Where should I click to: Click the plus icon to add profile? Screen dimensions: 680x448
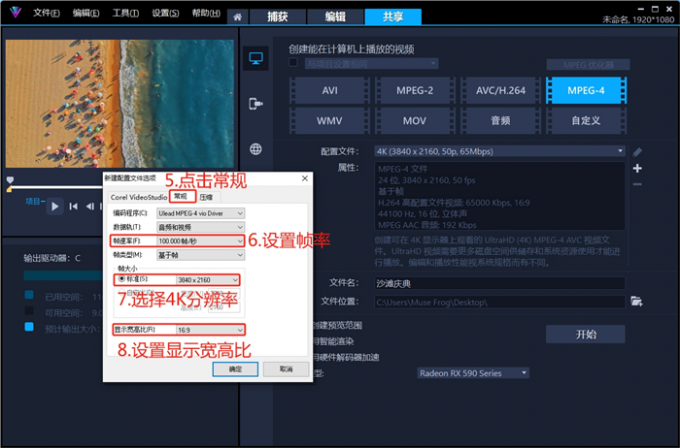(x=637, y=168)
